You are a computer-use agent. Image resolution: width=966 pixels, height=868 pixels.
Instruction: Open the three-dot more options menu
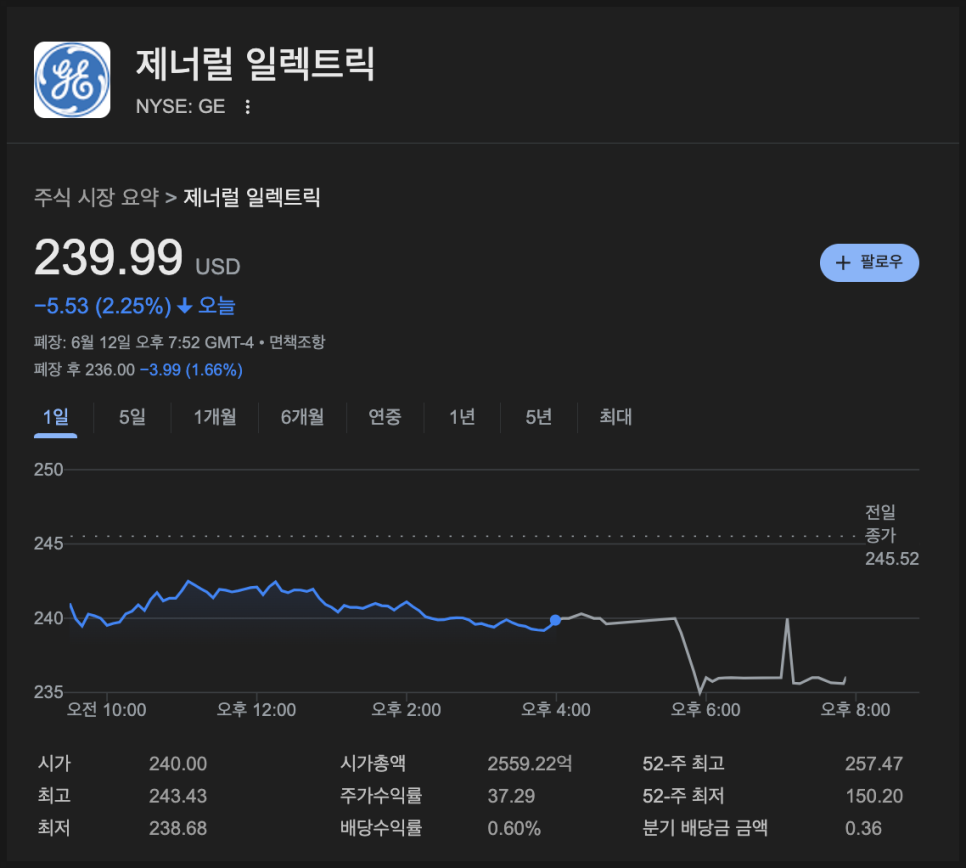tap(248, 107)
